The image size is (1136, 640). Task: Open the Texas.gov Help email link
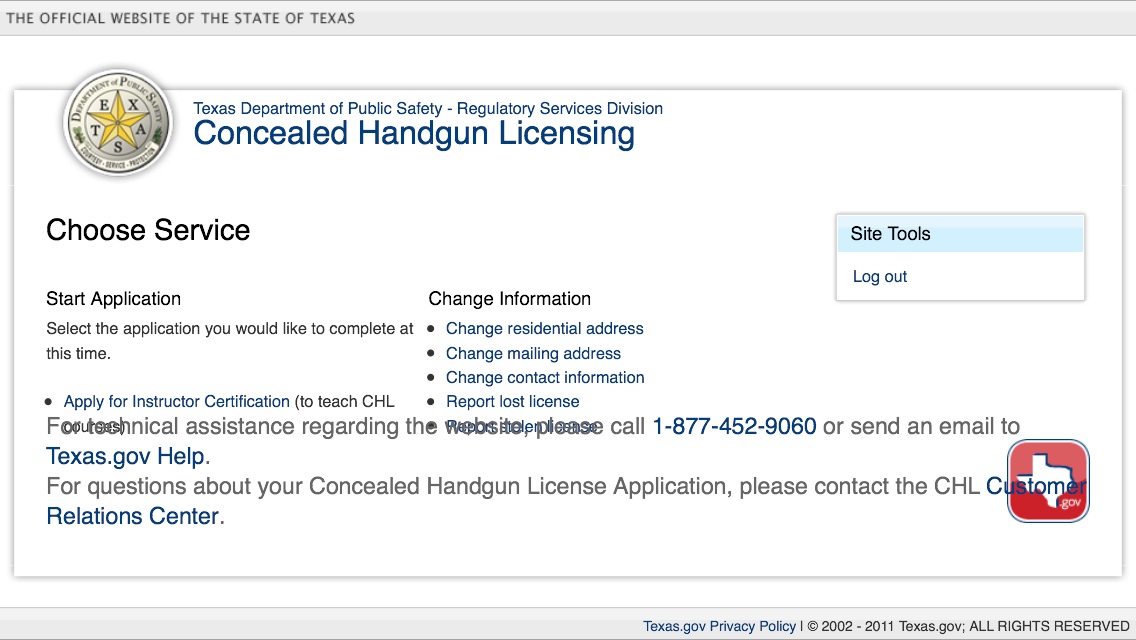[x=126, y=457]
